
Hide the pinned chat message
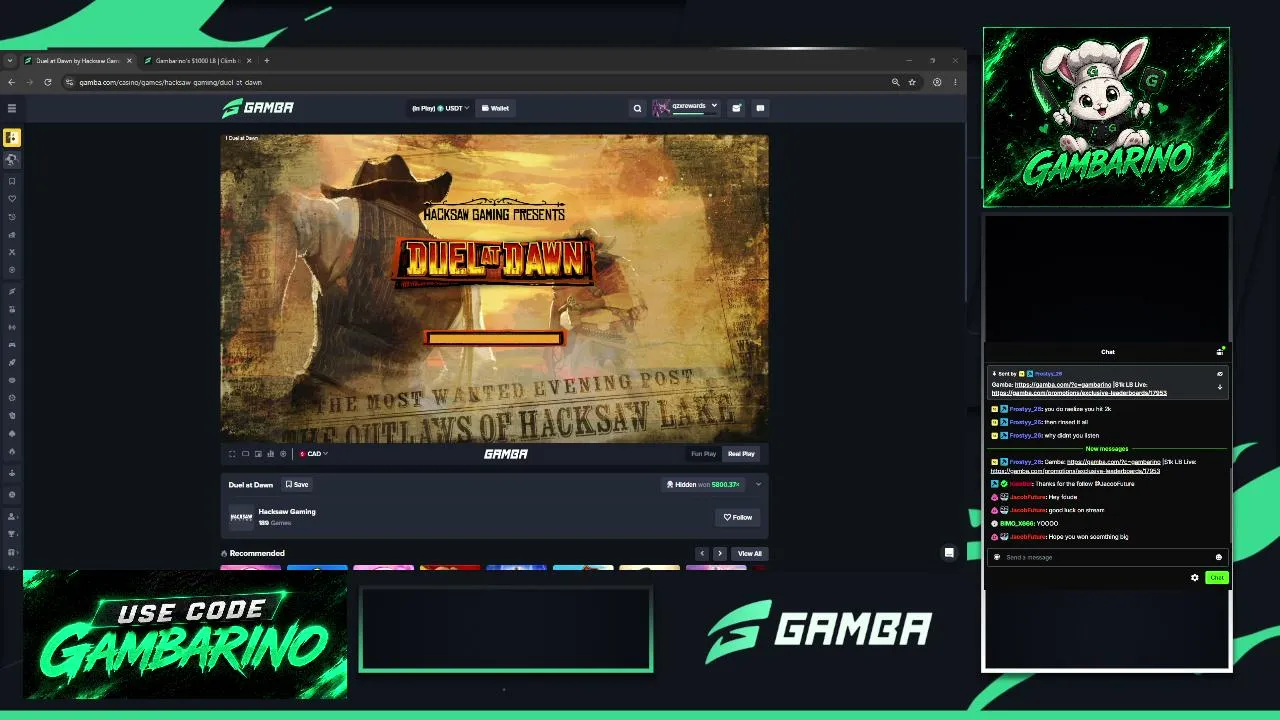point(1220,374)
